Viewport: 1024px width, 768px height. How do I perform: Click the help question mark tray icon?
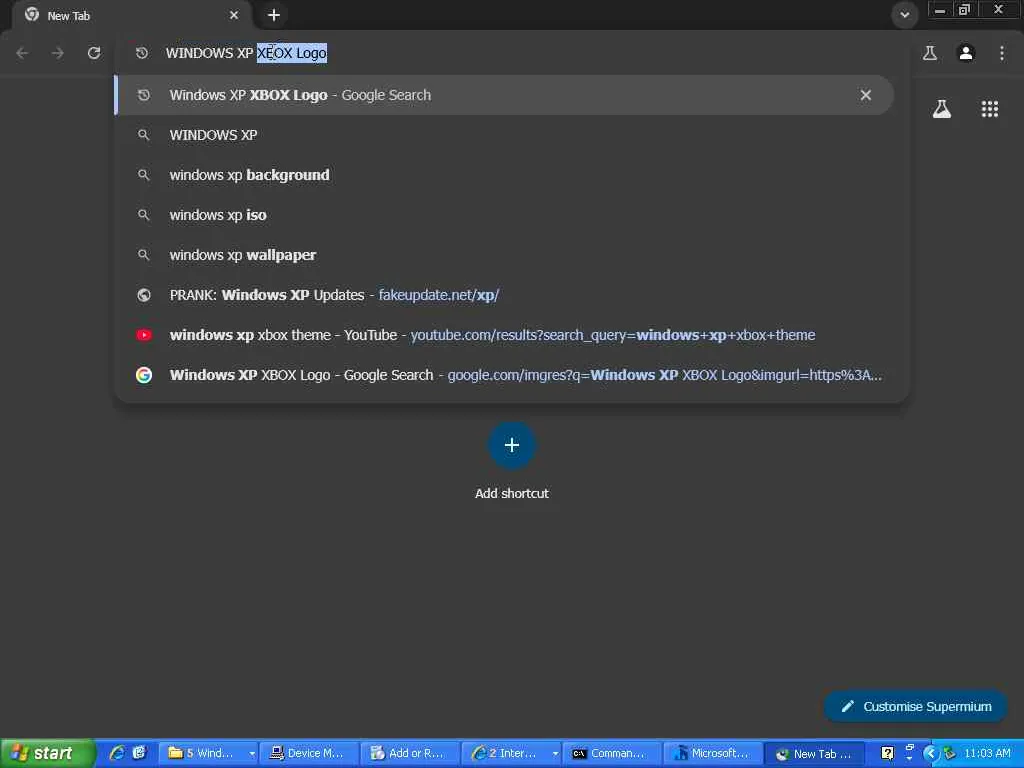tap(888, 753)
